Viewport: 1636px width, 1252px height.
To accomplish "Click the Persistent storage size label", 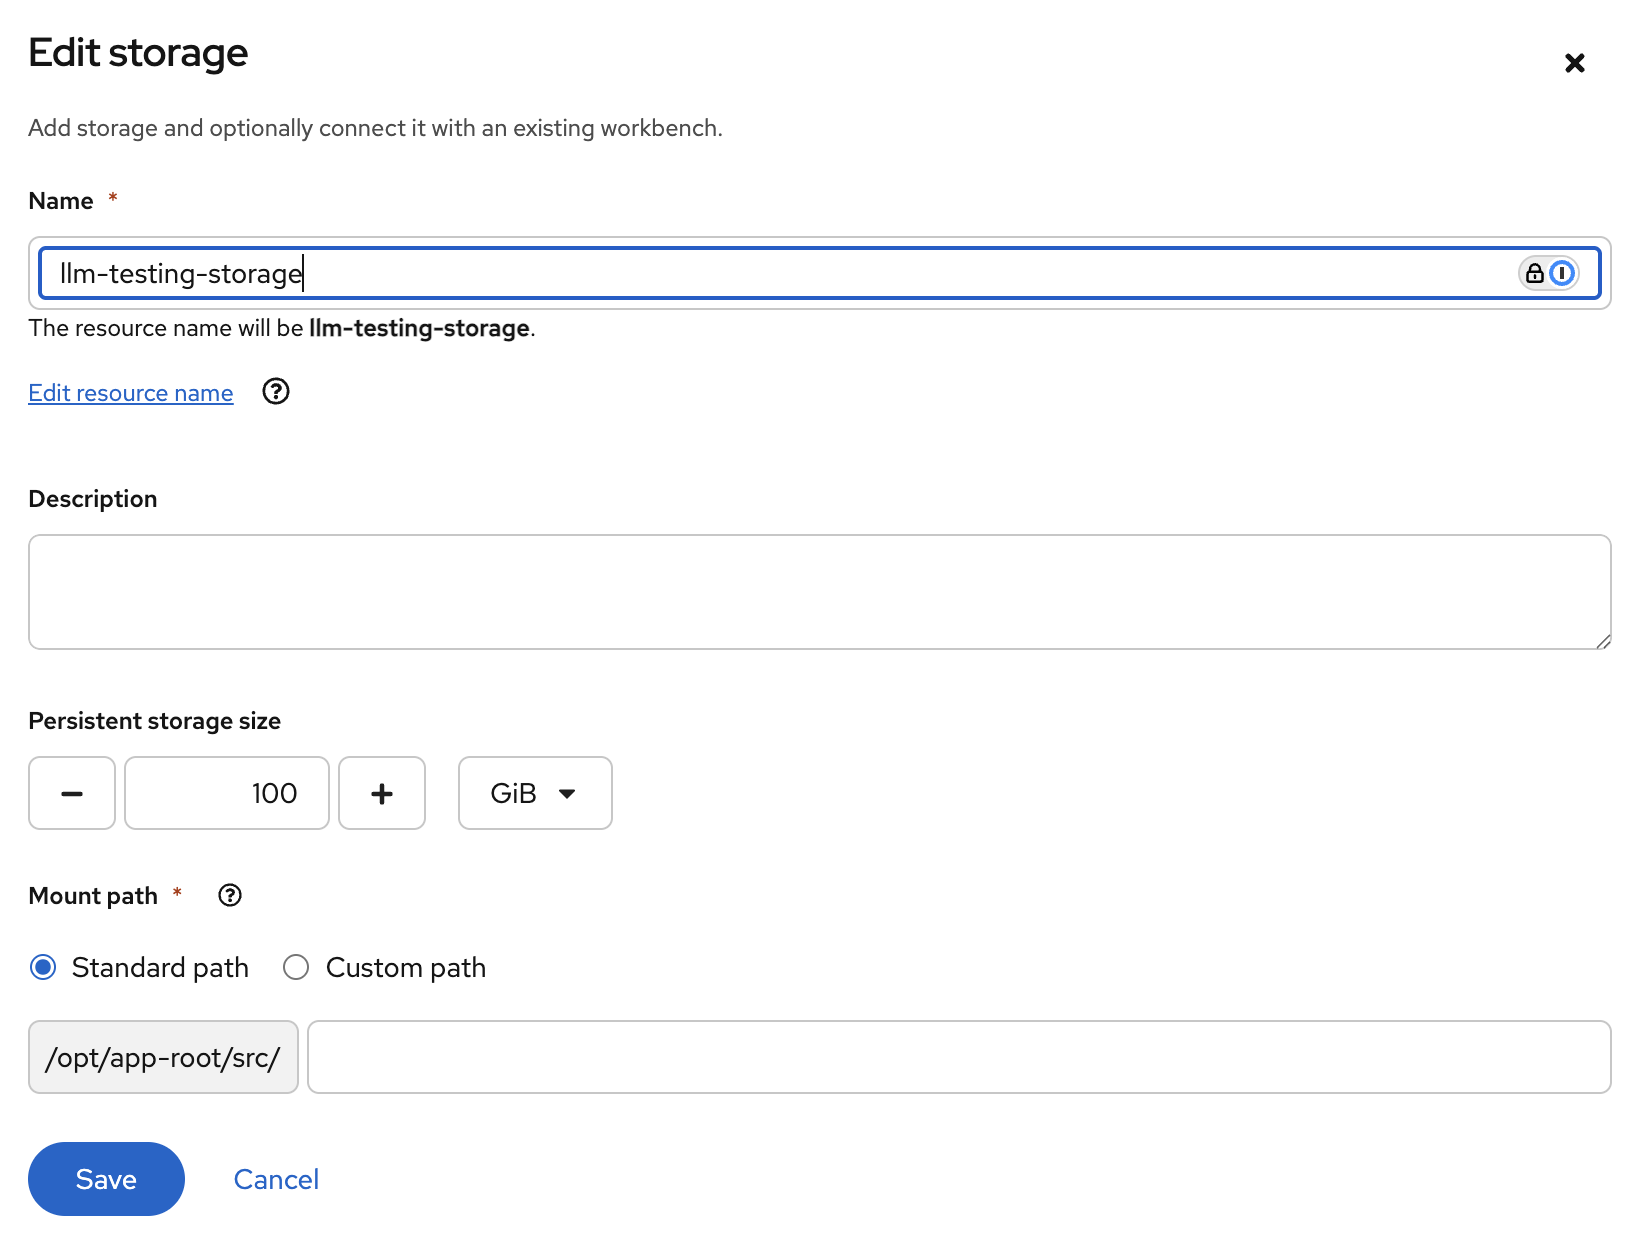I will click(155, 721).
